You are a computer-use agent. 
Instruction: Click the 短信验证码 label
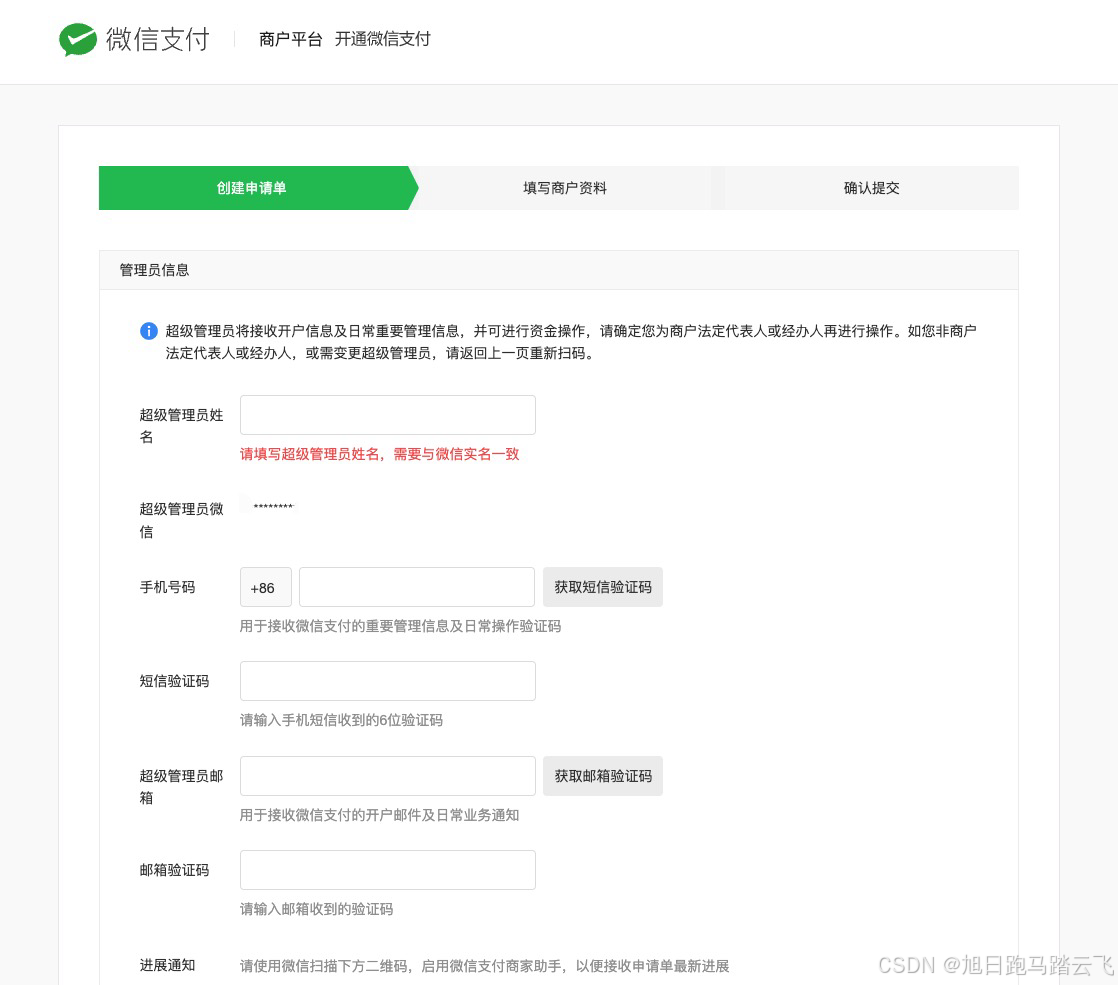(175, 681)
